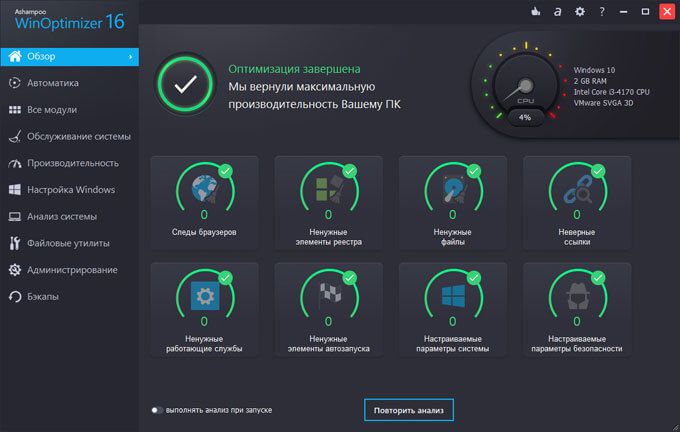
Task: Click the 2 GB RAM text
Action: (590, 81)
